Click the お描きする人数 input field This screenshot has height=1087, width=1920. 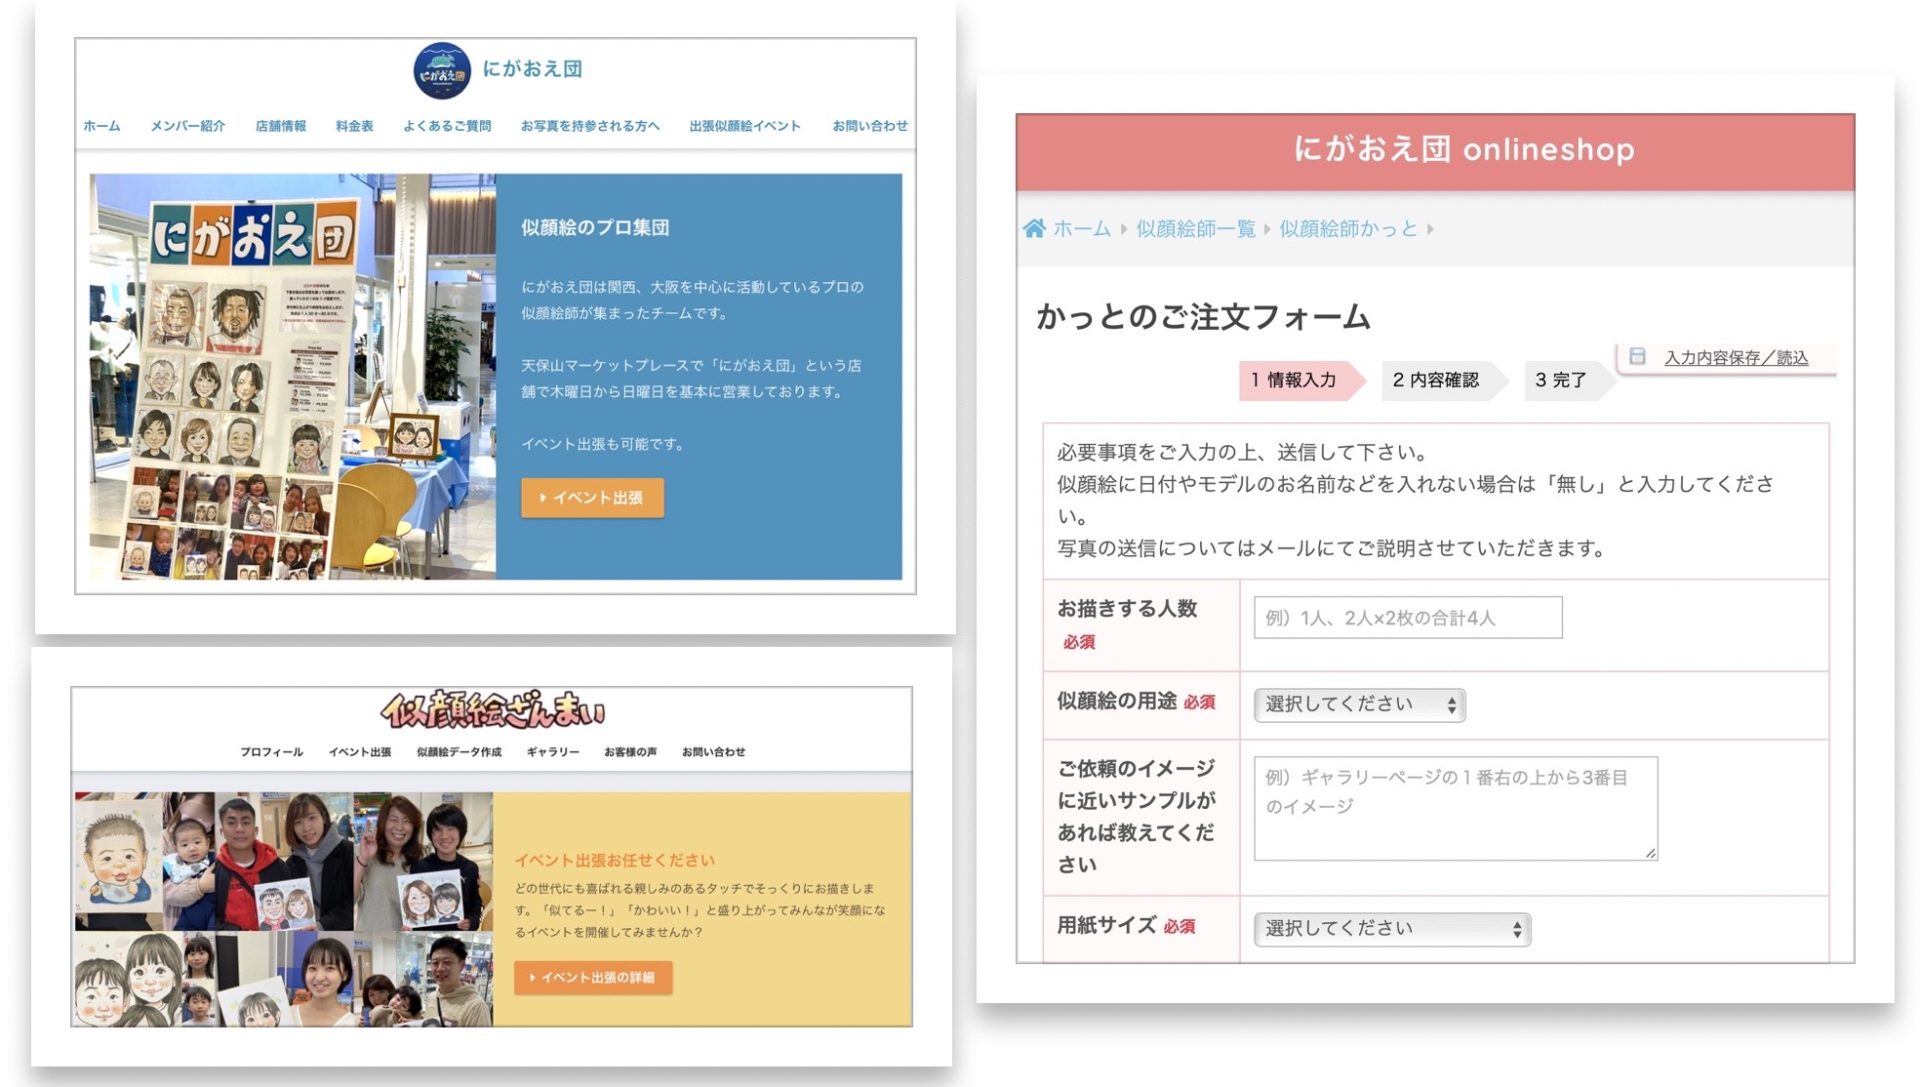click(1407, 618)
